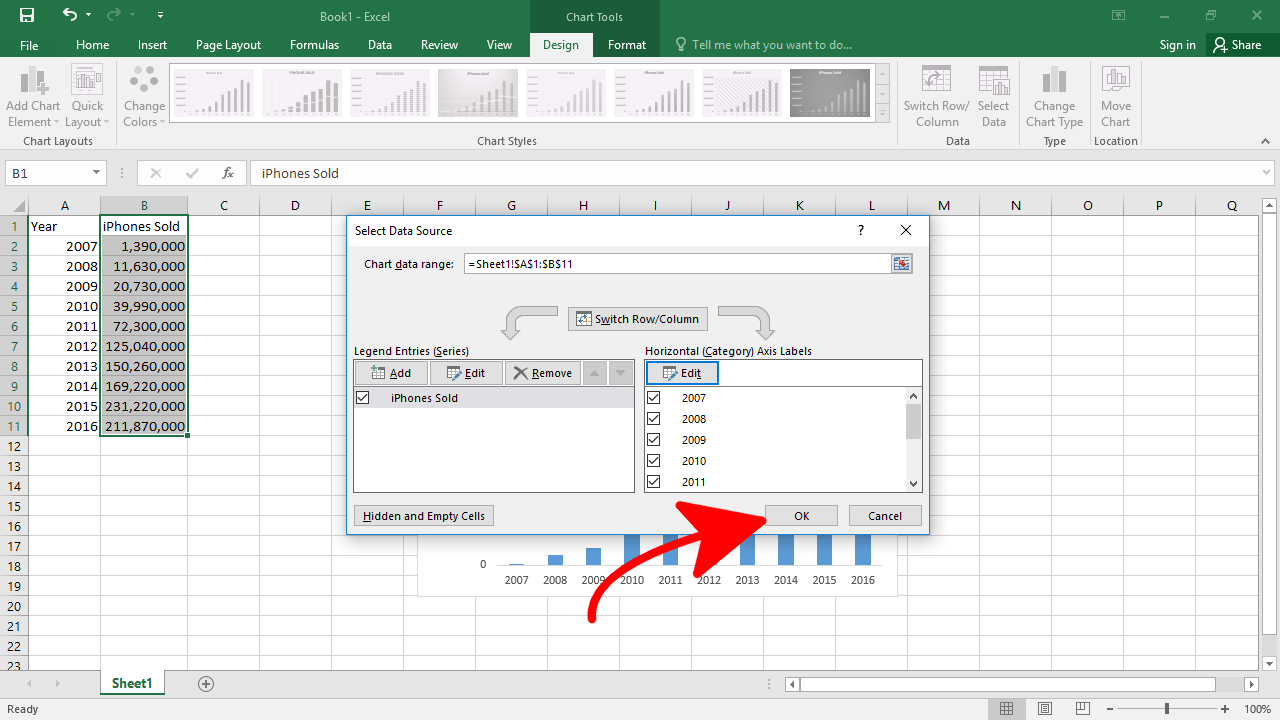
Task: Select the Sheet1 worksheet tab
Action: tap(132, 684)
